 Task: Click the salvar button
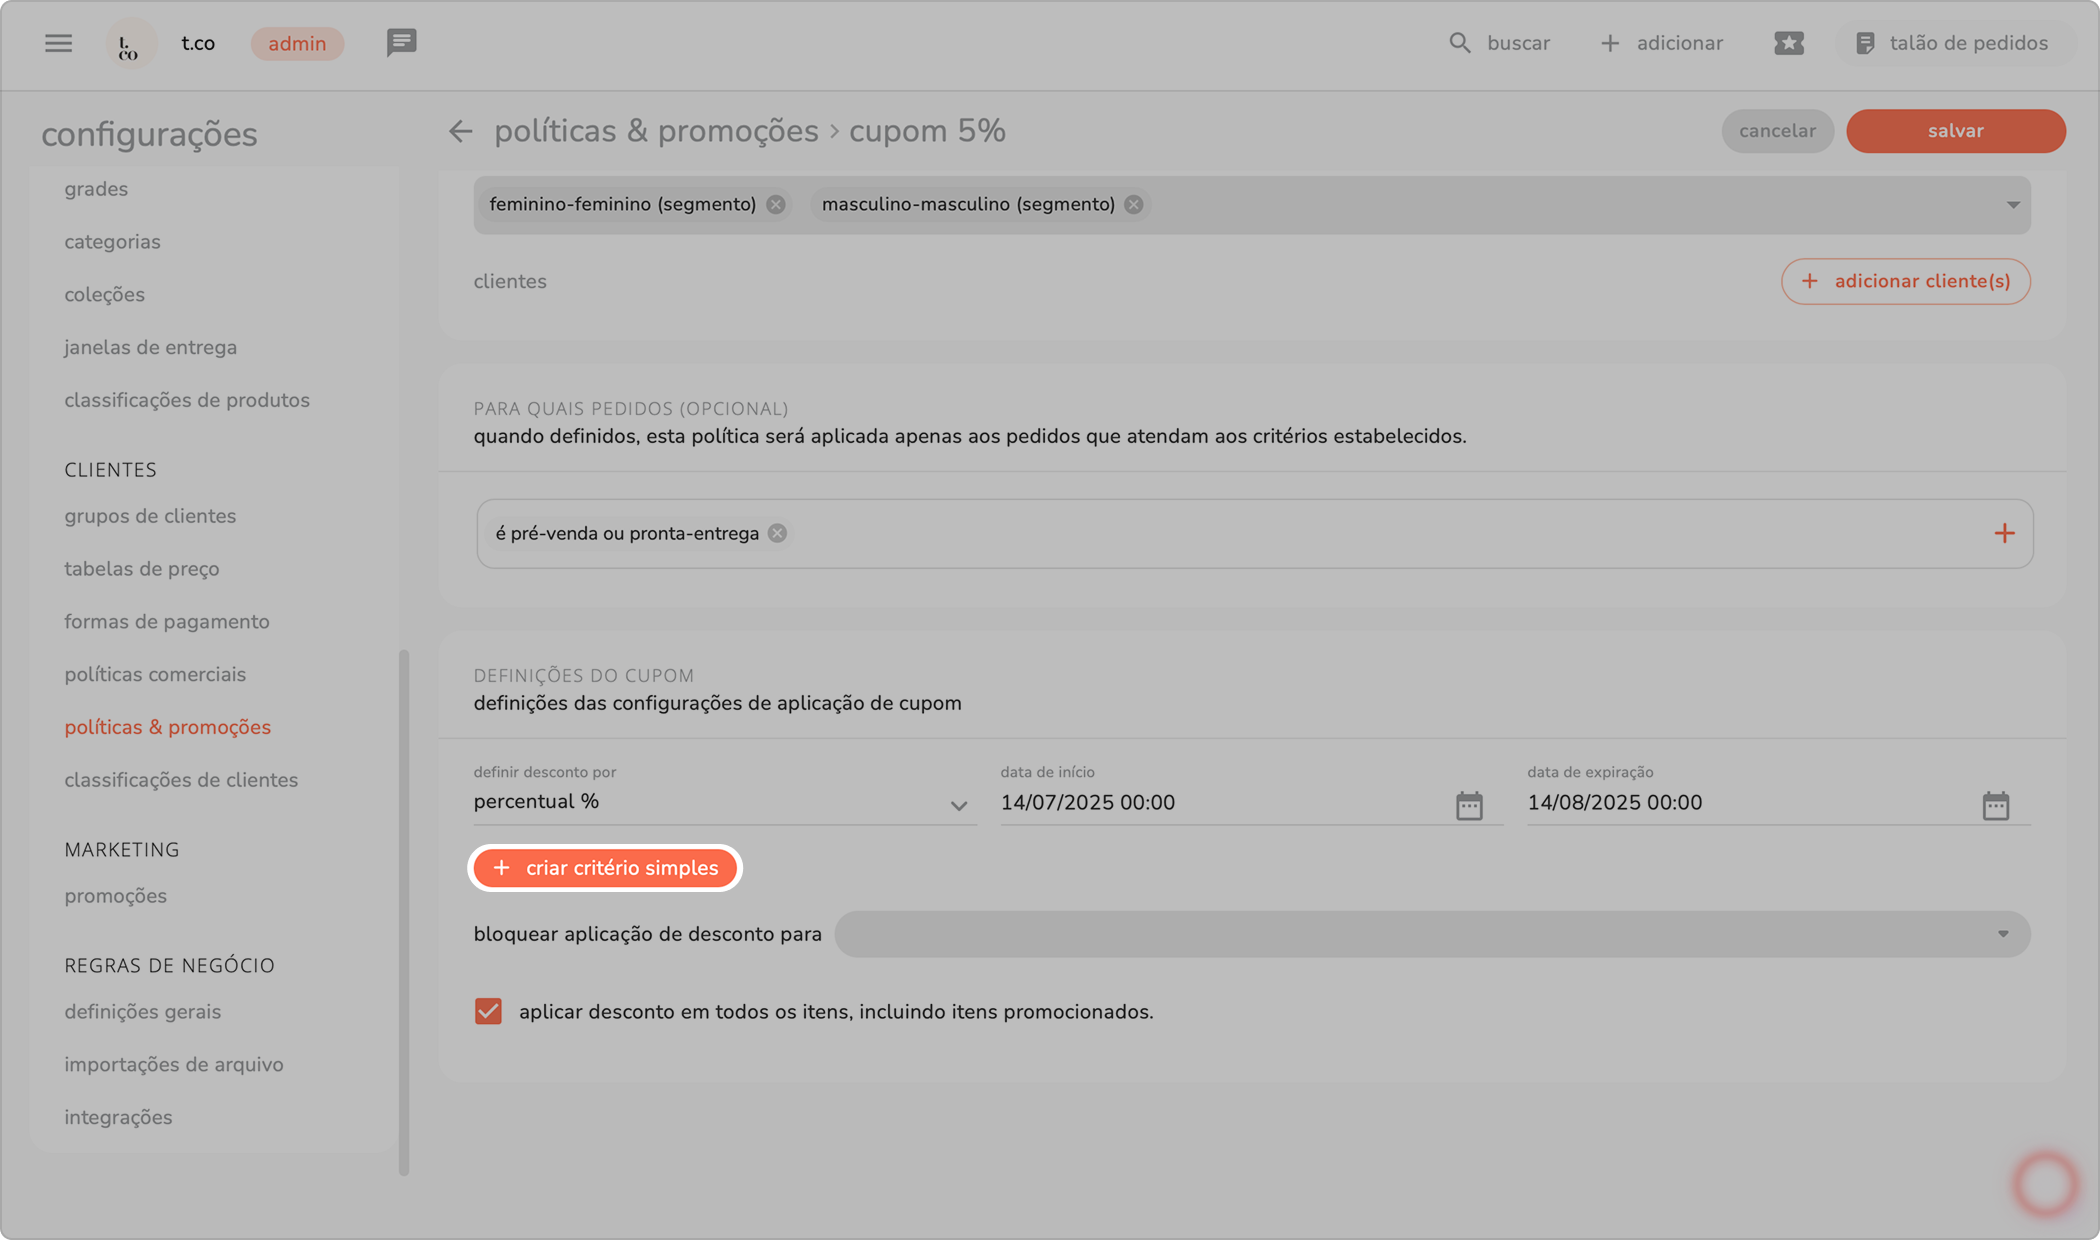tap(1955, 131)
